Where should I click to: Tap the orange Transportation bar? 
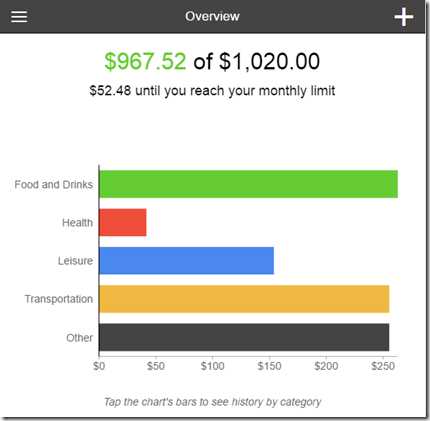coord(244,299)
